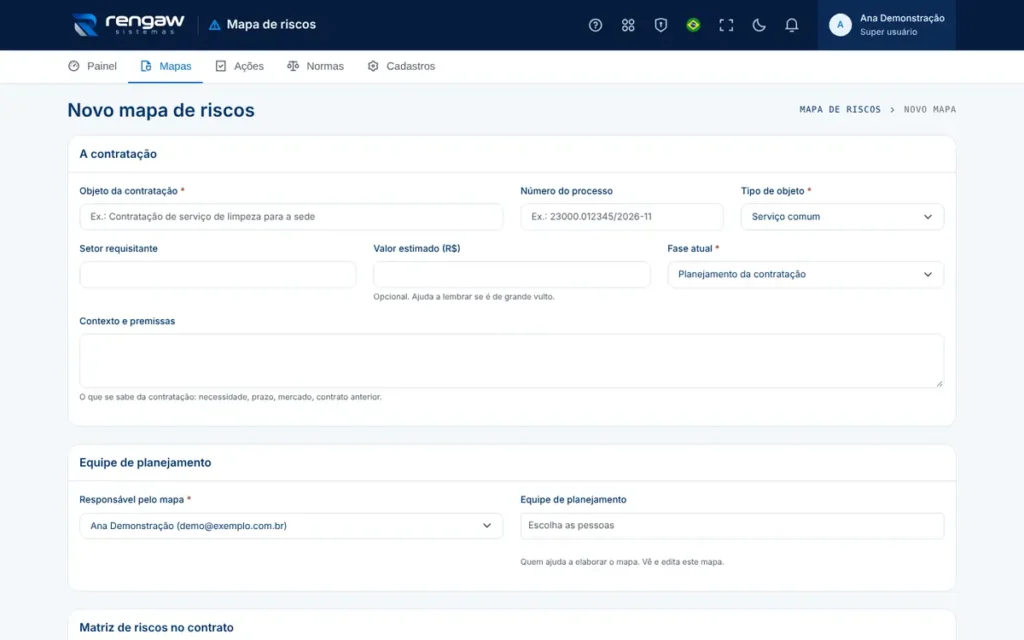This screenshot has width=1024, height=640.
Task: Click the Rengaw Sistemas logo
Action: point(129,25)
